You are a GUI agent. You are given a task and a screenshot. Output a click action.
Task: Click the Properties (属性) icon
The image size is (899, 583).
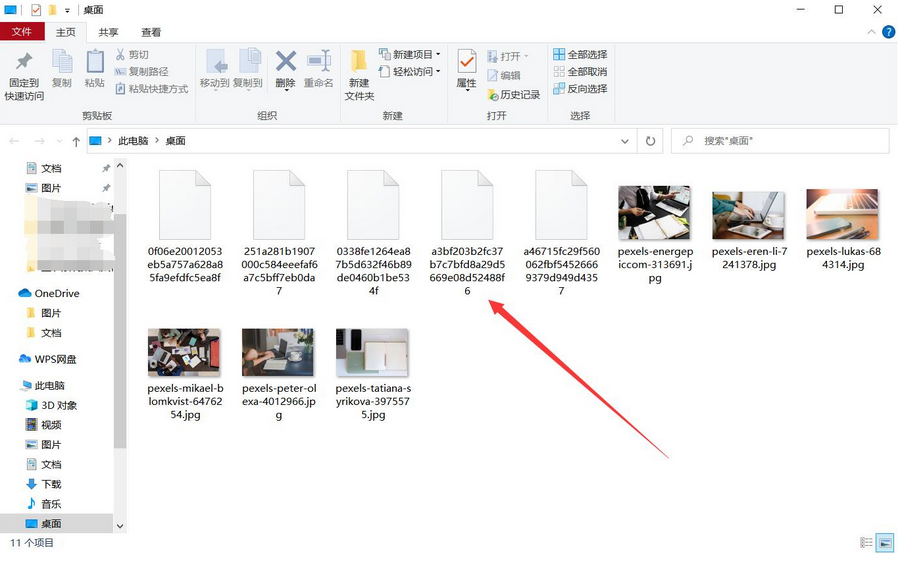tap(466, 65)
